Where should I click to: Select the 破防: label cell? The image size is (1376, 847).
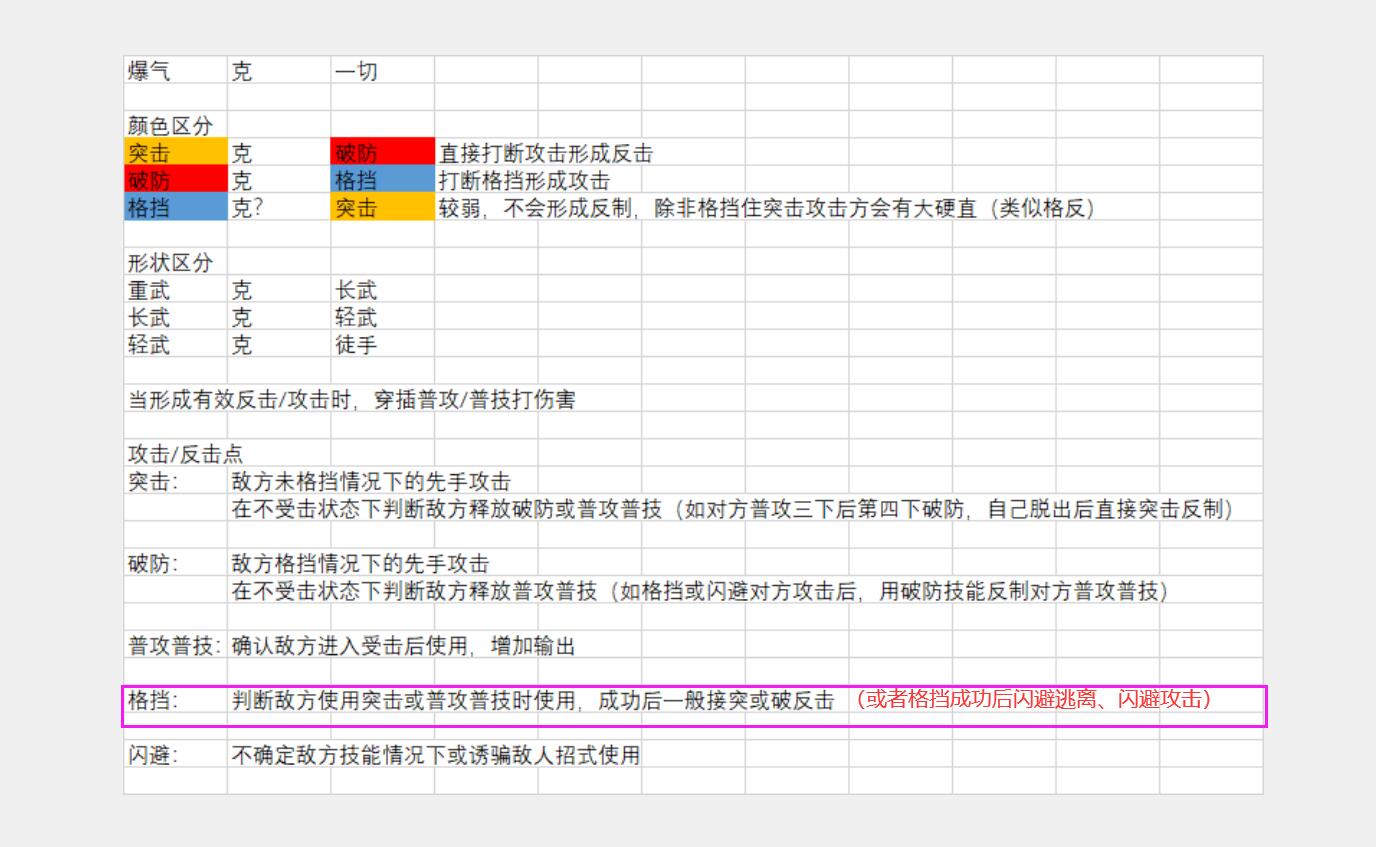tap(175, 563)
